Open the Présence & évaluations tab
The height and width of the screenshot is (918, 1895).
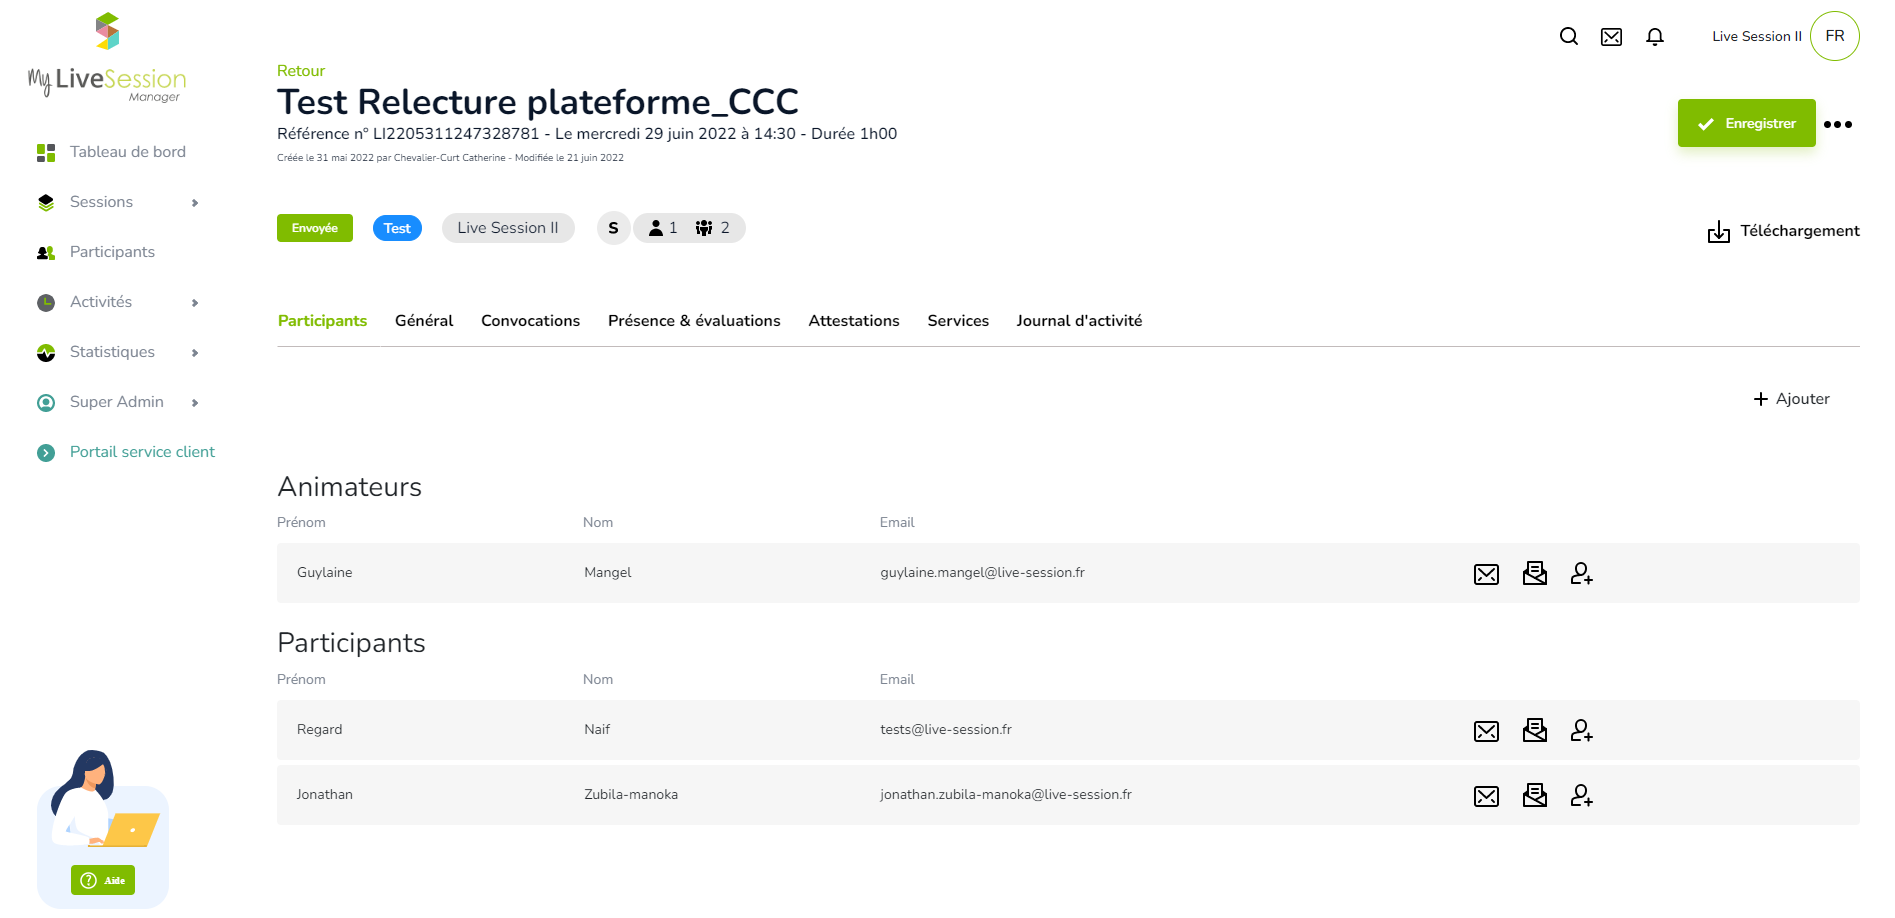pyautogui.click(x=694, y=321)
